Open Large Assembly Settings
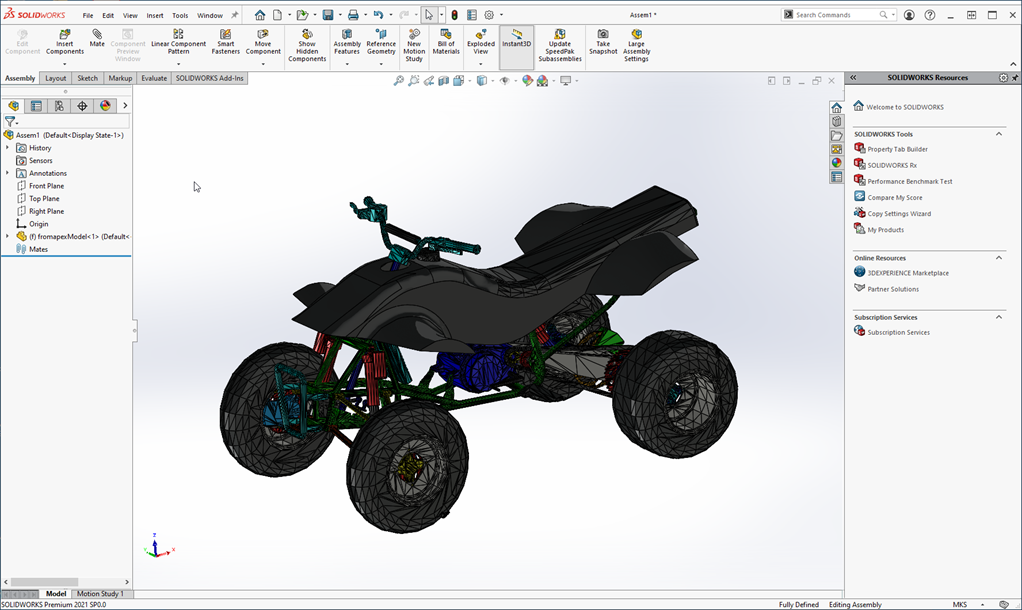 pos(636,40)
